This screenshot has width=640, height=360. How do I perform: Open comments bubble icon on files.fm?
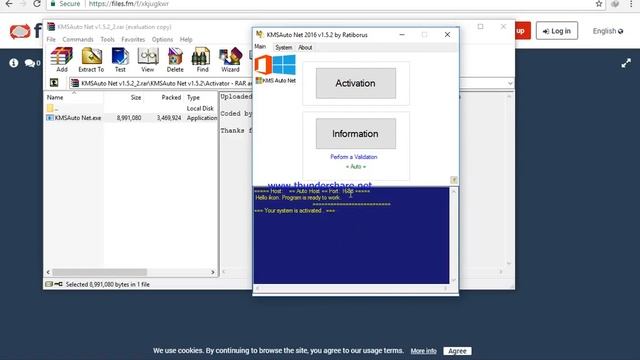coord(30,63)
